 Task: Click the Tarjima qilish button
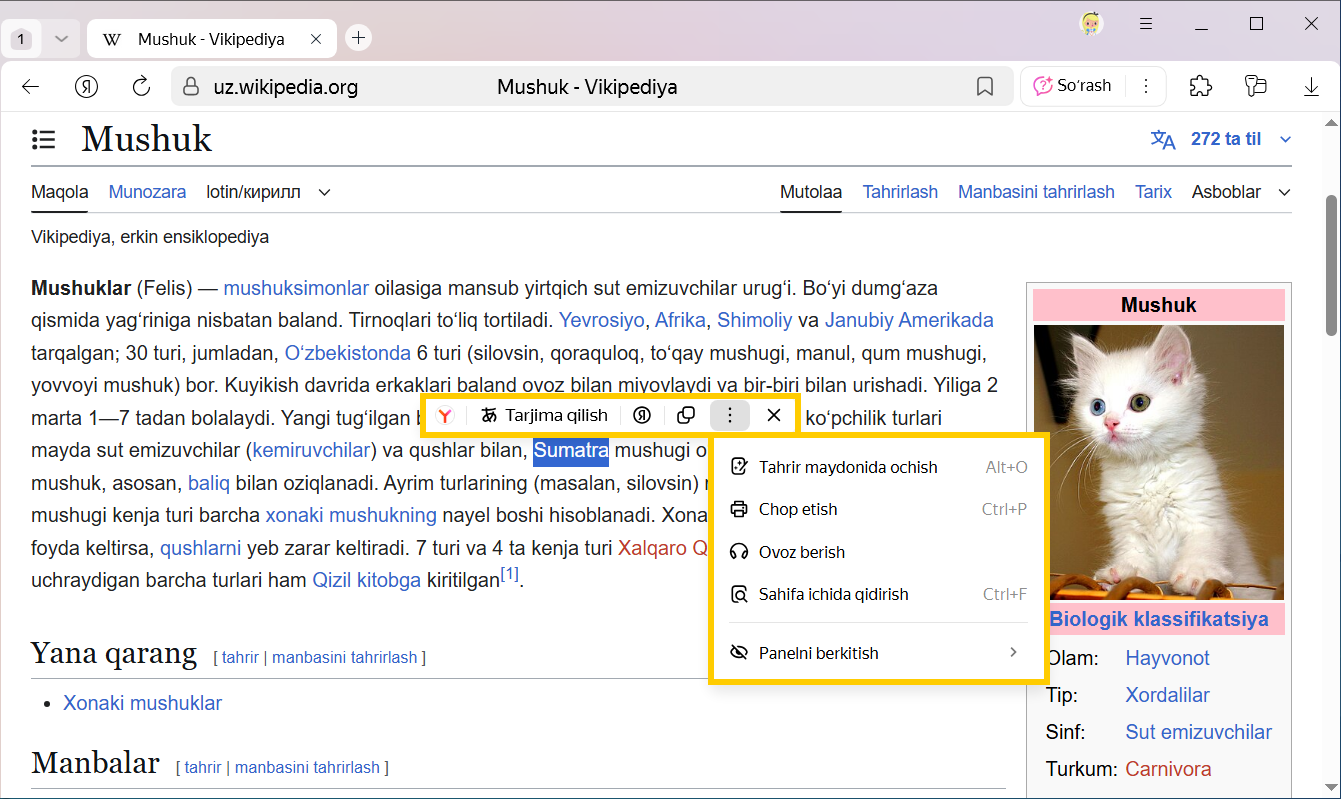pyautogui.click(x=544, y=415)
